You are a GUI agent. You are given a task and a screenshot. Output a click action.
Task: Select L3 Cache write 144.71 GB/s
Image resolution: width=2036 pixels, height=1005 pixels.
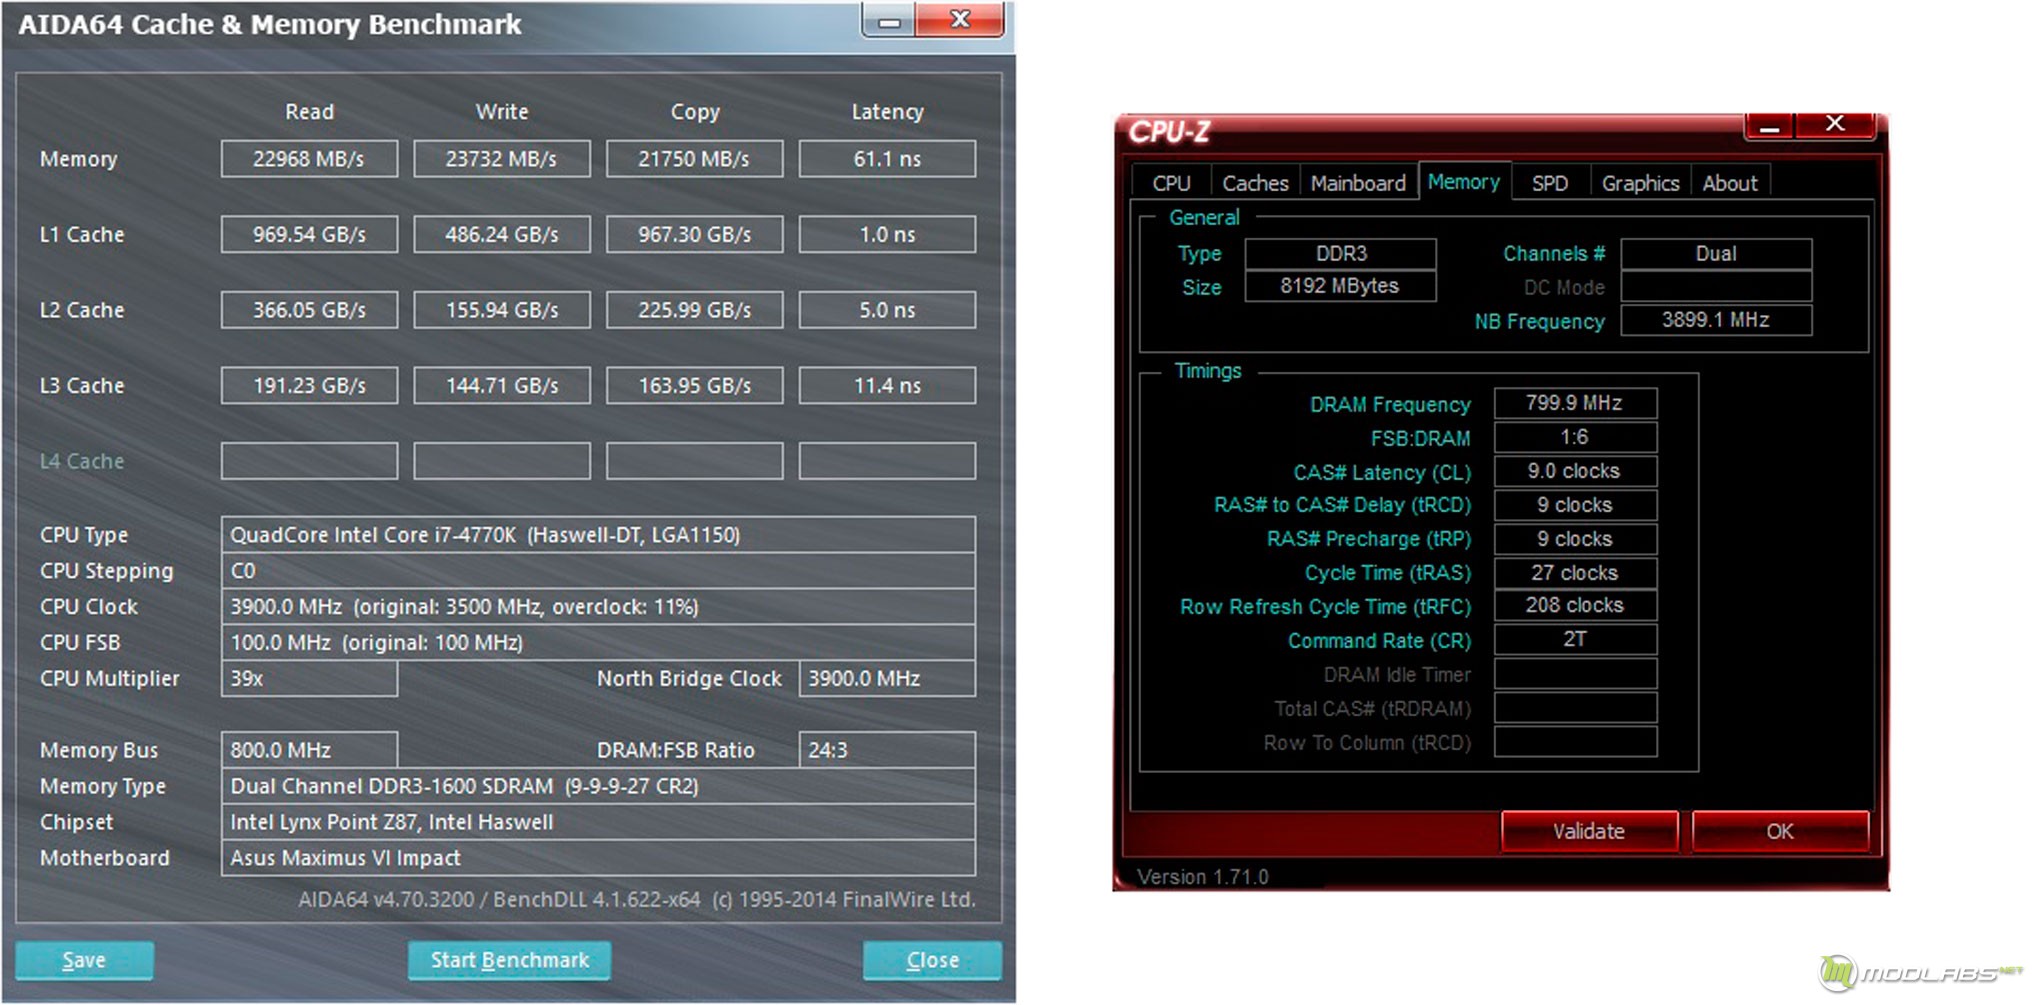click(x=502, y=385)
